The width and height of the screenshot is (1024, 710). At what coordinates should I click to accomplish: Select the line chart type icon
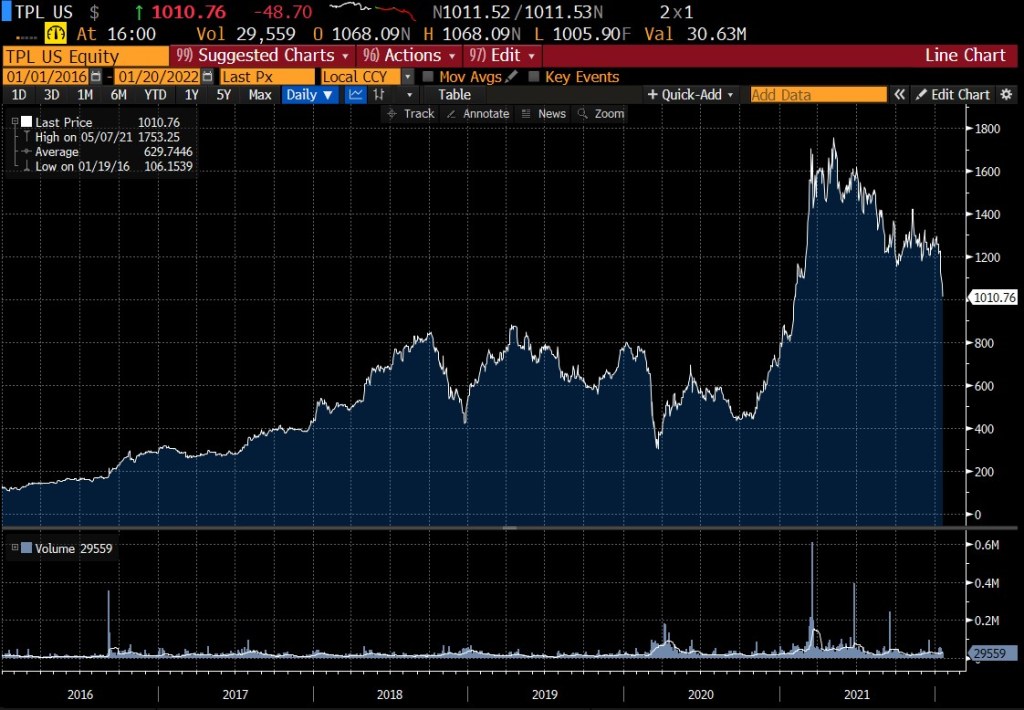(x=355, y=95)
